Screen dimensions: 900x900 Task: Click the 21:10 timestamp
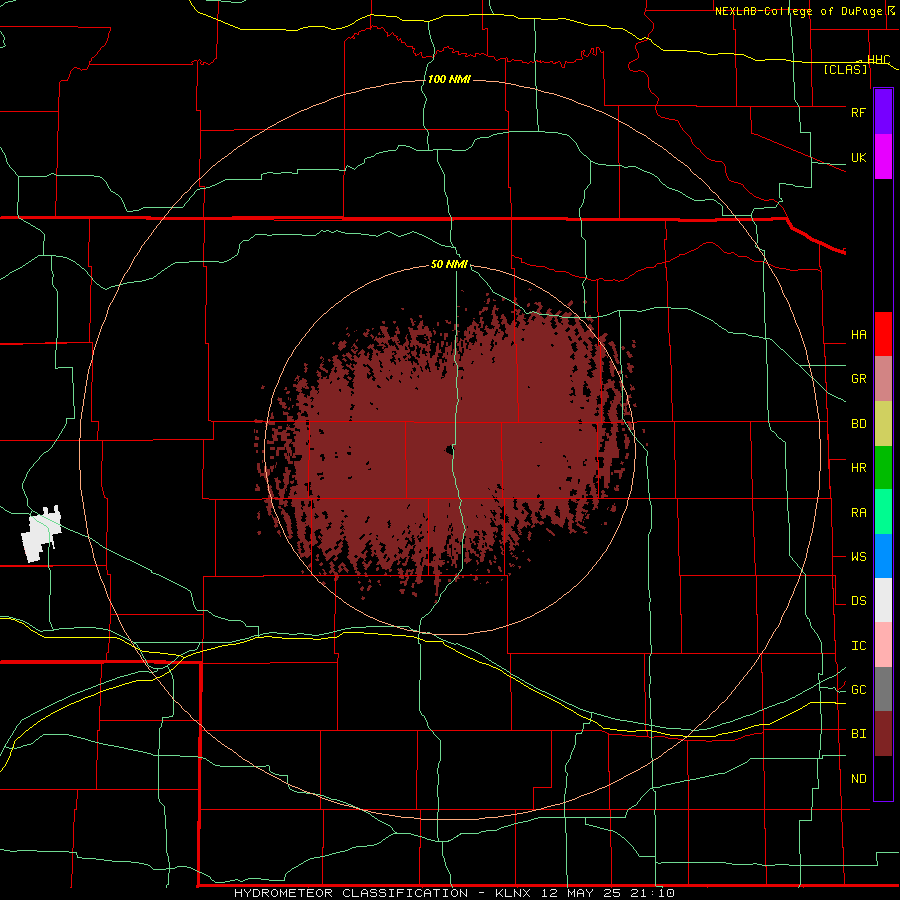pyautogui.click(x=651, y=893)
